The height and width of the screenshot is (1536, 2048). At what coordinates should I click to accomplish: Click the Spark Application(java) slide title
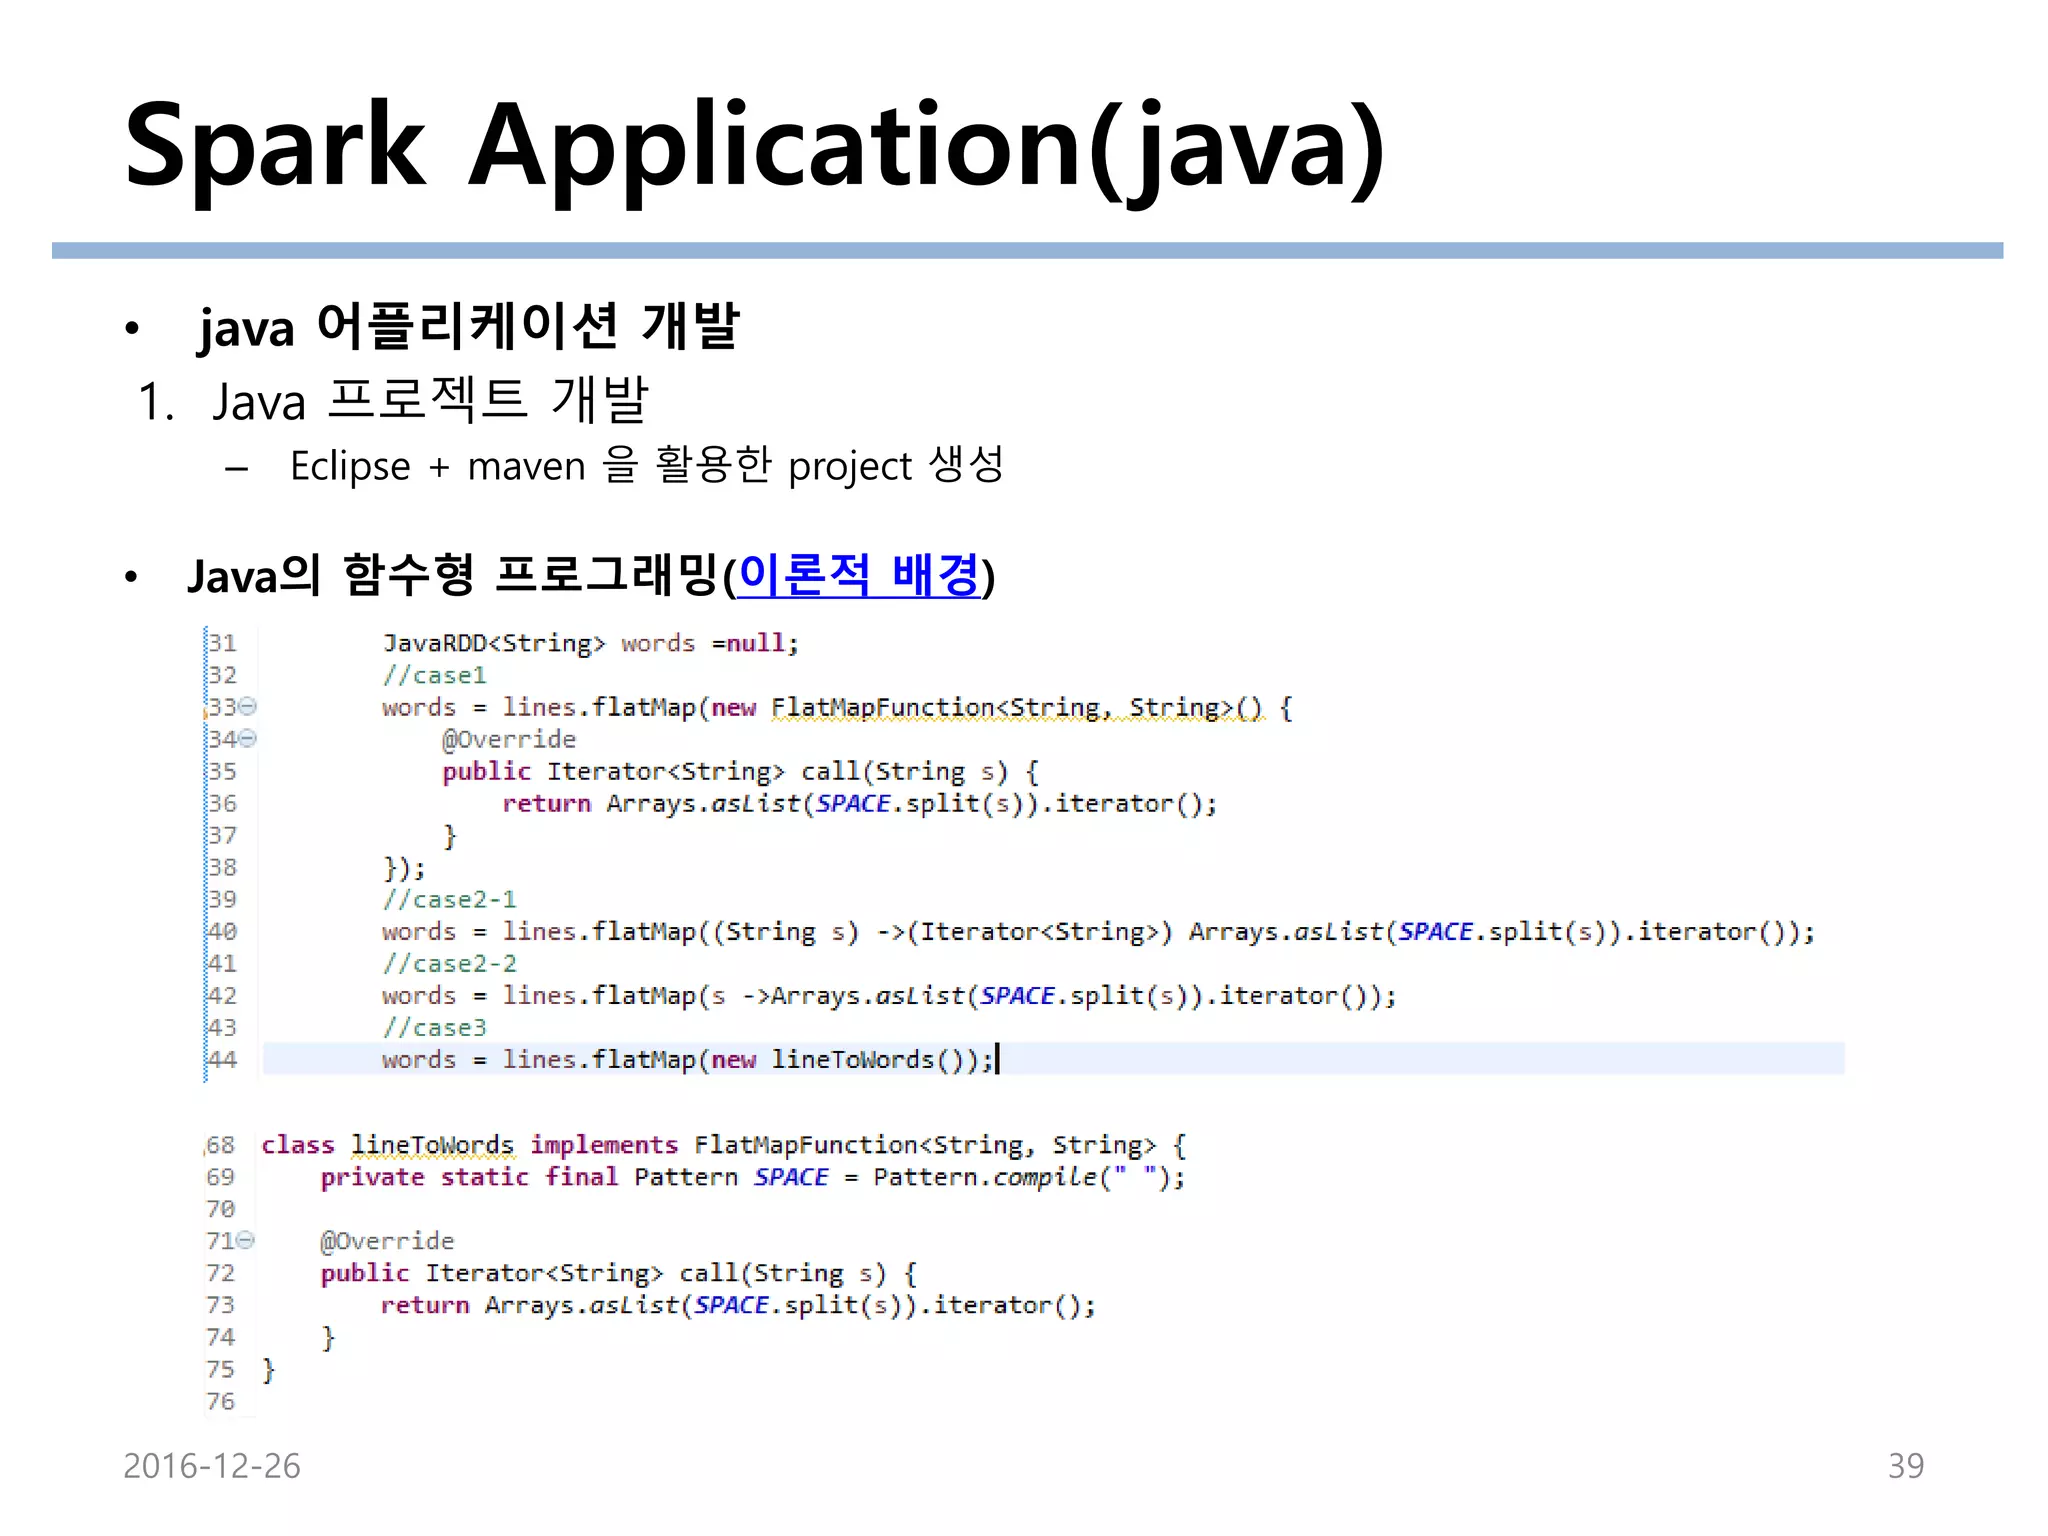754,147
